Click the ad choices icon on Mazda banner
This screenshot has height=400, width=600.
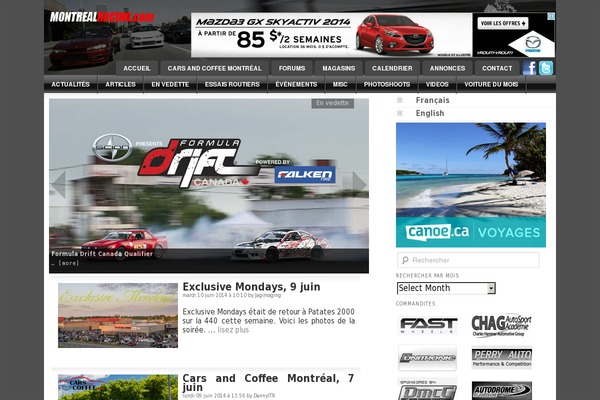point(551,16)
